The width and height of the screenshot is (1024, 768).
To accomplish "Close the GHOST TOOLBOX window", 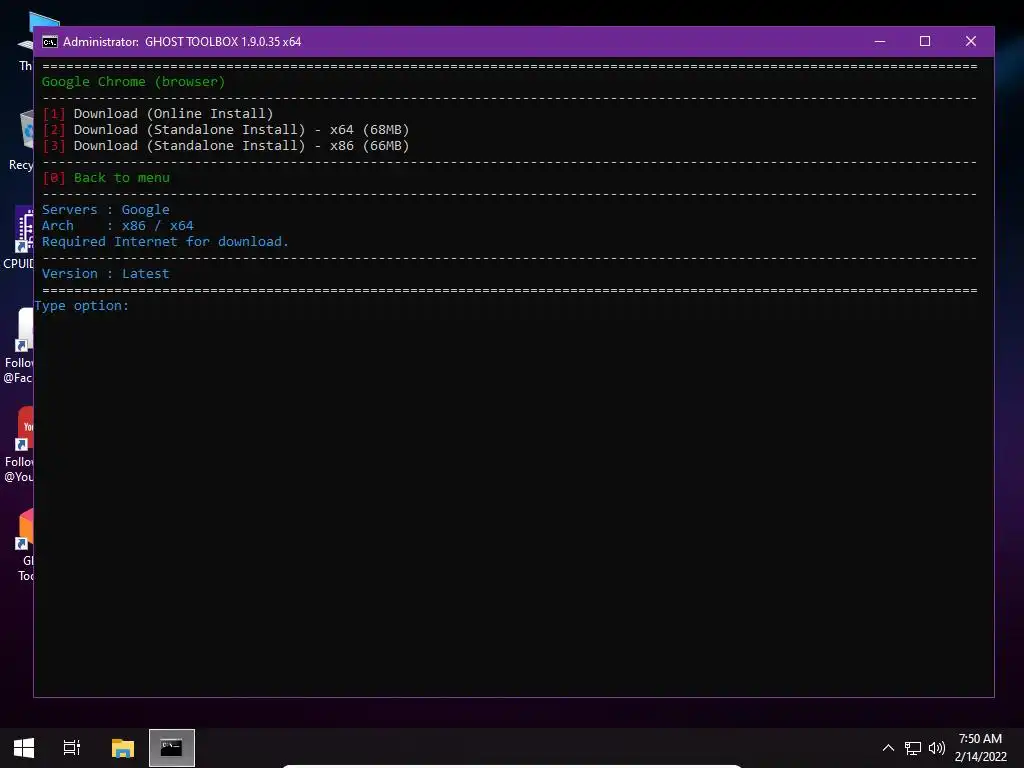I will [970, 41].
